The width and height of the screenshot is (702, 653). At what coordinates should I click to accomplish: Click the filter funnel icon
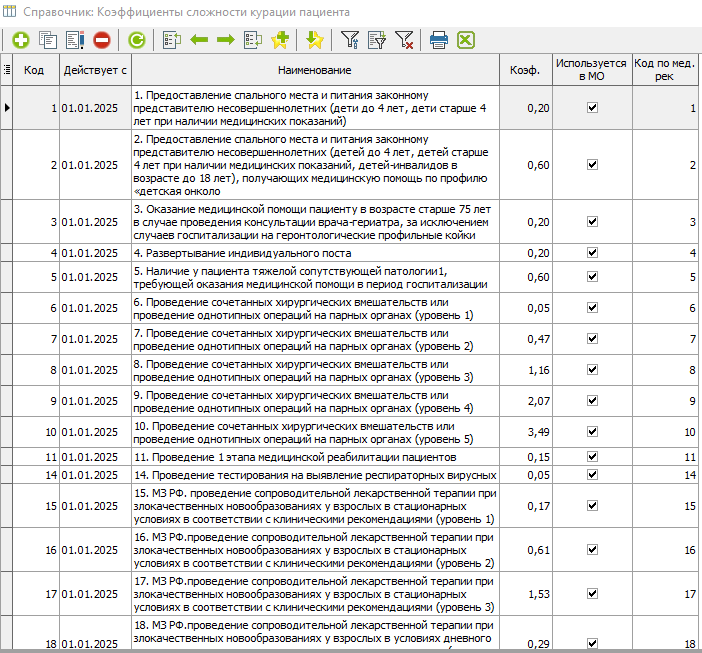click(x=350, y=40)
